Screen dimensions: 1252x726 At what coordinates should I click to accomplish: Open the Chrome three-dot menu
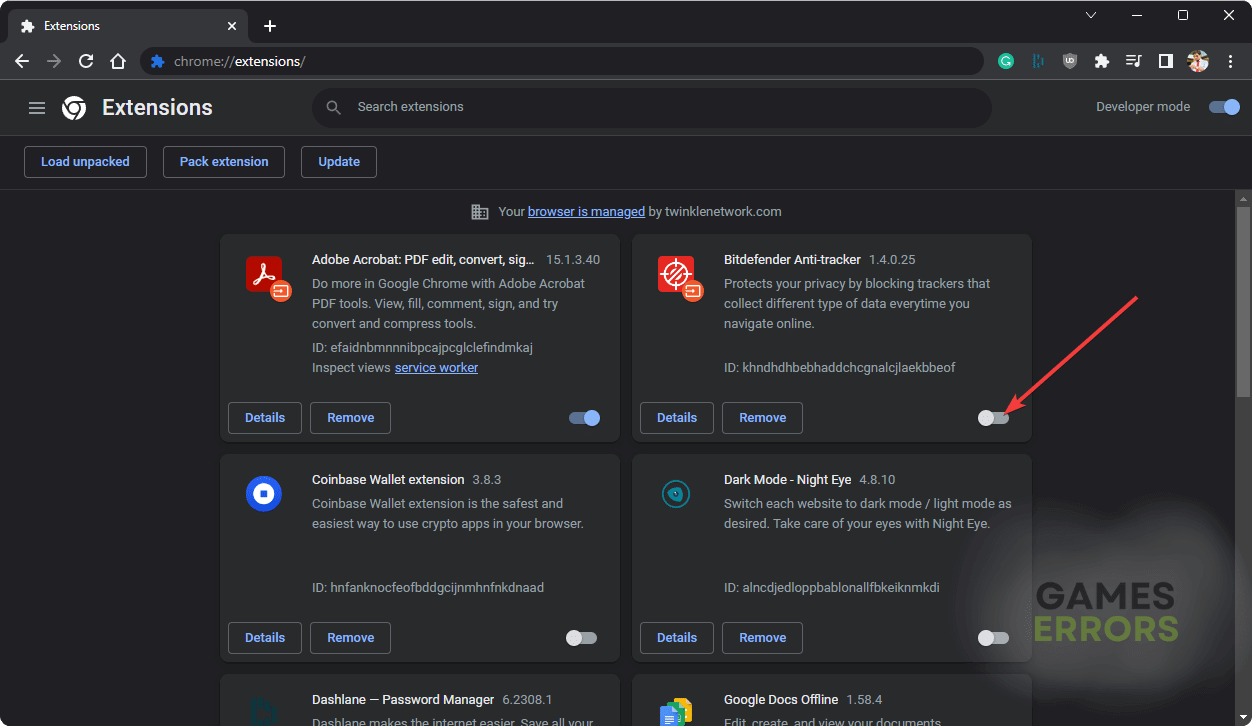pos(1230,61)
